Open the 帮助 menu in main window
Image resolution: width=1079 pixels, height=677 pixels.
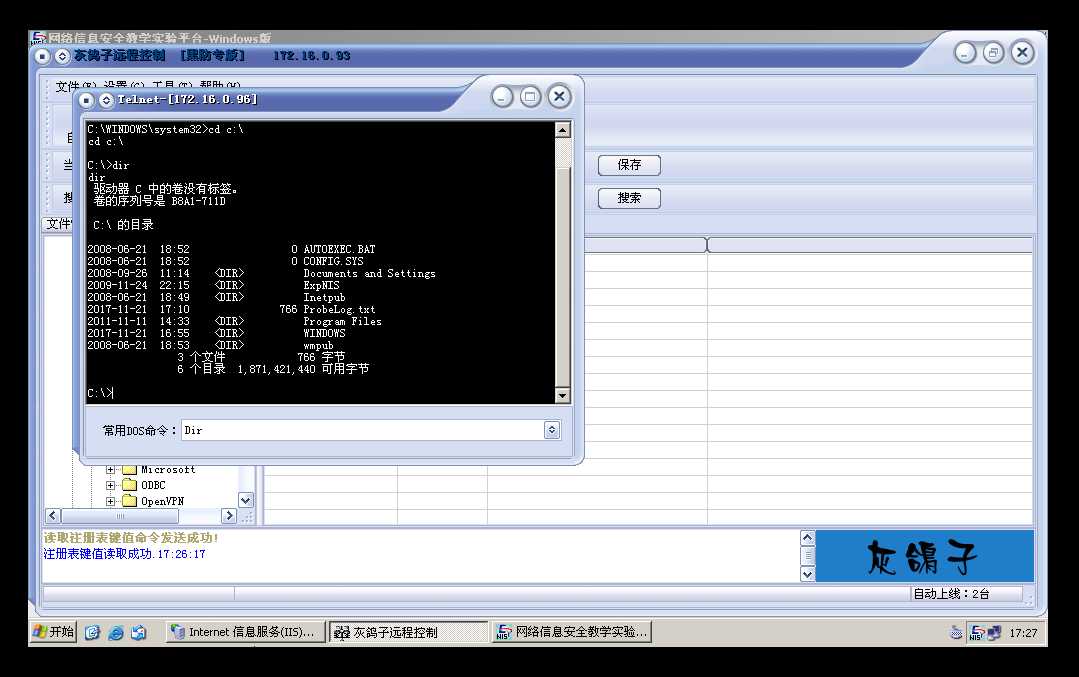tap(220, 87)
